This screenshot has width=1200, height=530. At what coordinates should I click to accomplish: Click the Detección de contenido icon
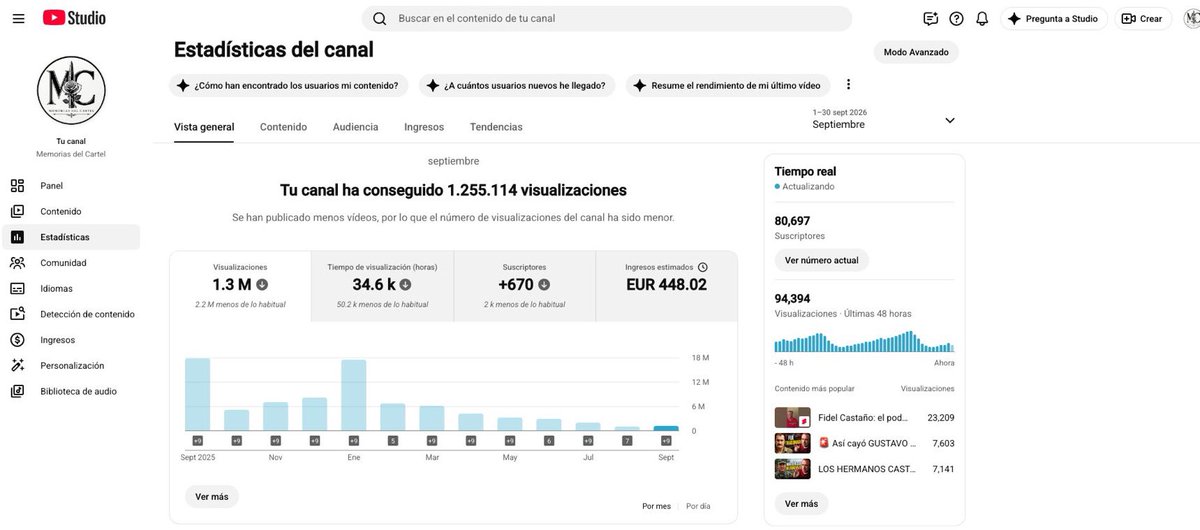click(x=17, y=314)
